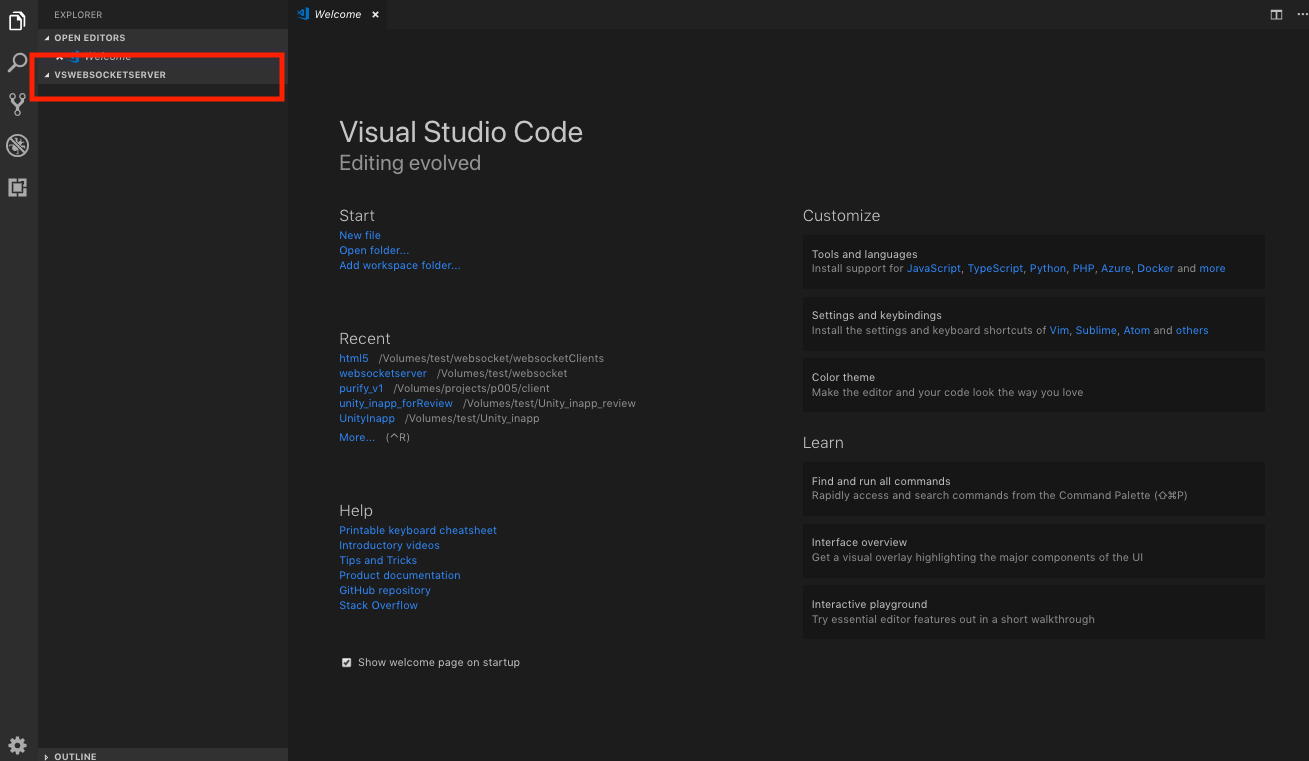
Task: Click the Tools and languages heading
Action: click(864, 254)
